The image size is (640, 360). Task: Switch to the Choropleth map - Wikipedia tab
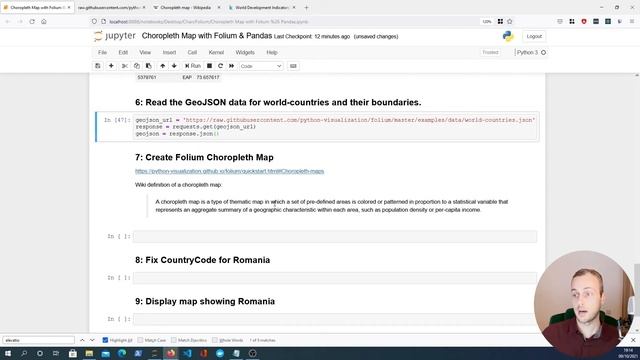point(186,7)
